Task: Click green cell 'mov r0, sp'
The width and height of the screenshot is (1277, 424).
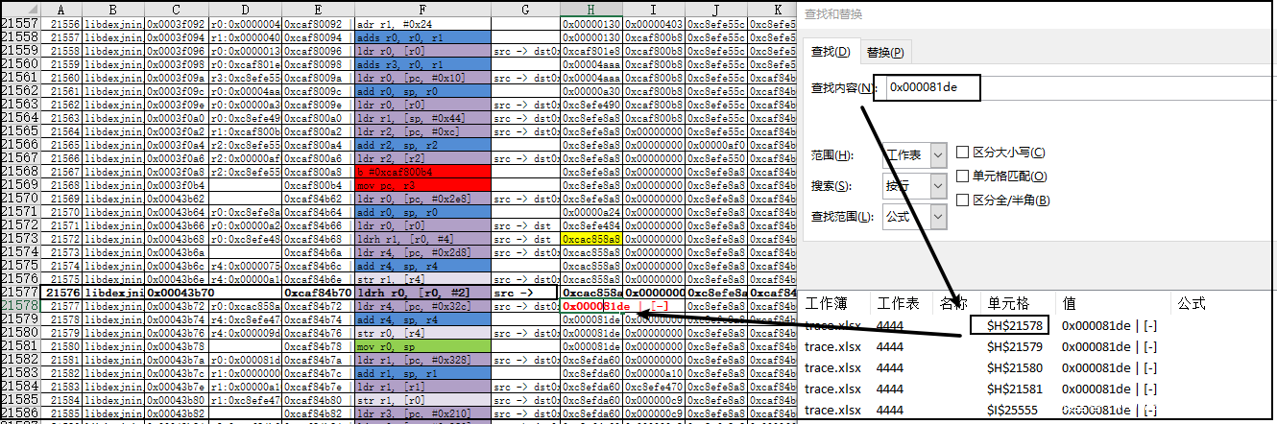Action: point(422,346)
